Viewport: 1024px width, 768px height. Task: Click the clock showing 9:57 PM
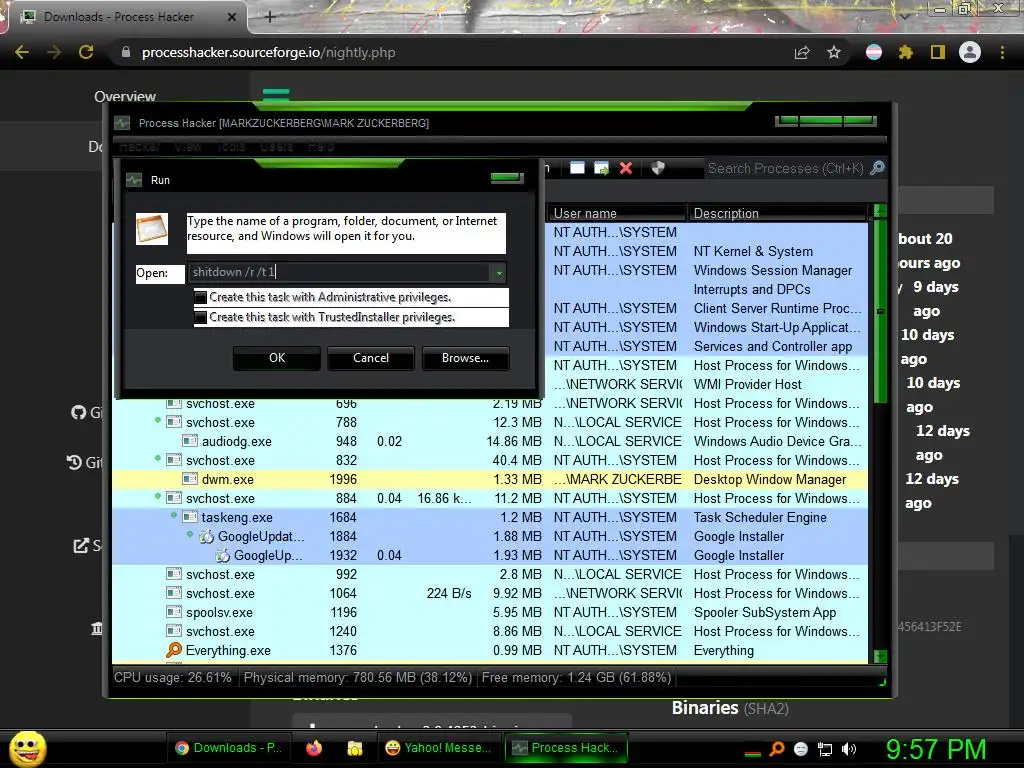(x=935, y=749)
